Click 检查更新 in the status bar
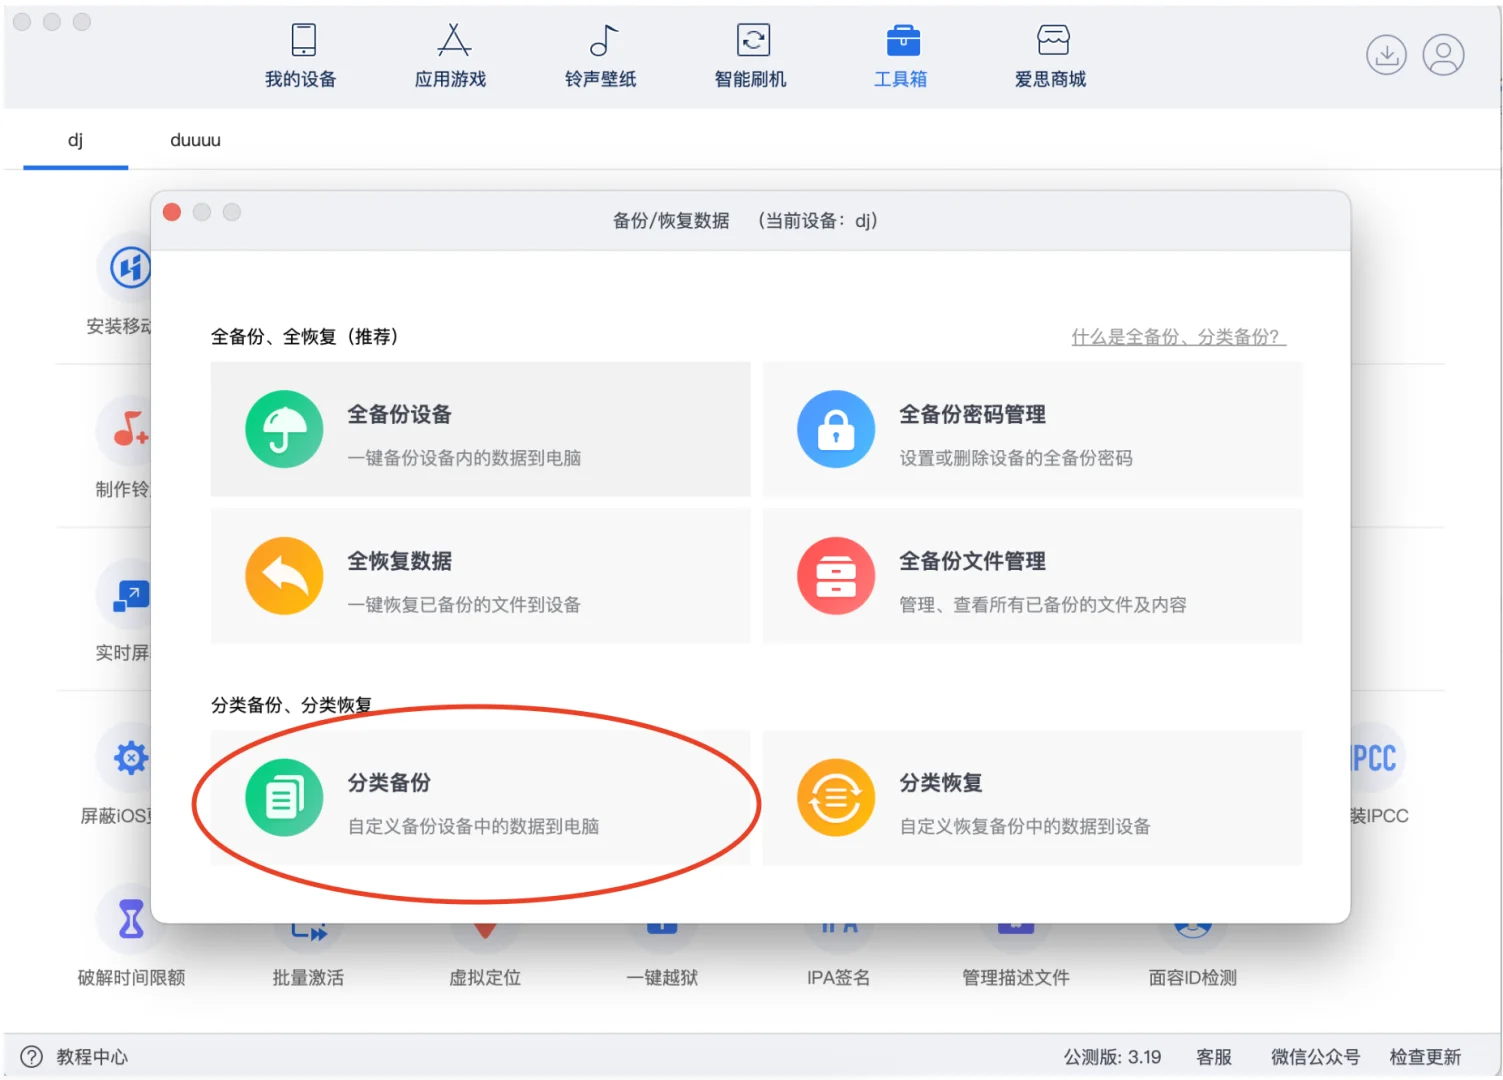Image resolution: width=1503 pixels, height=1080 pixels. pyautogui.click(x=1426, y=1056)
